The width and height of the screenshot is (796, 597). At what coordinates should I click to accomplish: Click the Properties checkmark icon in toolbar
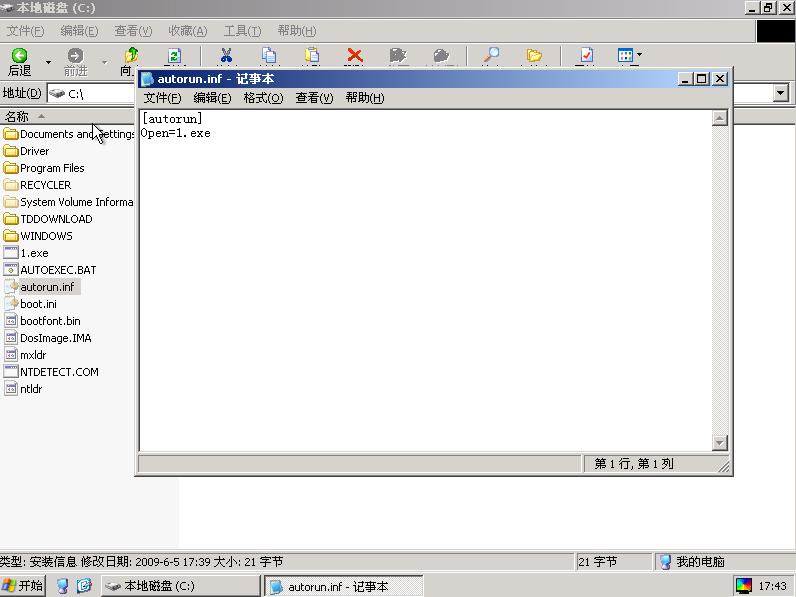tap(586, 55)
